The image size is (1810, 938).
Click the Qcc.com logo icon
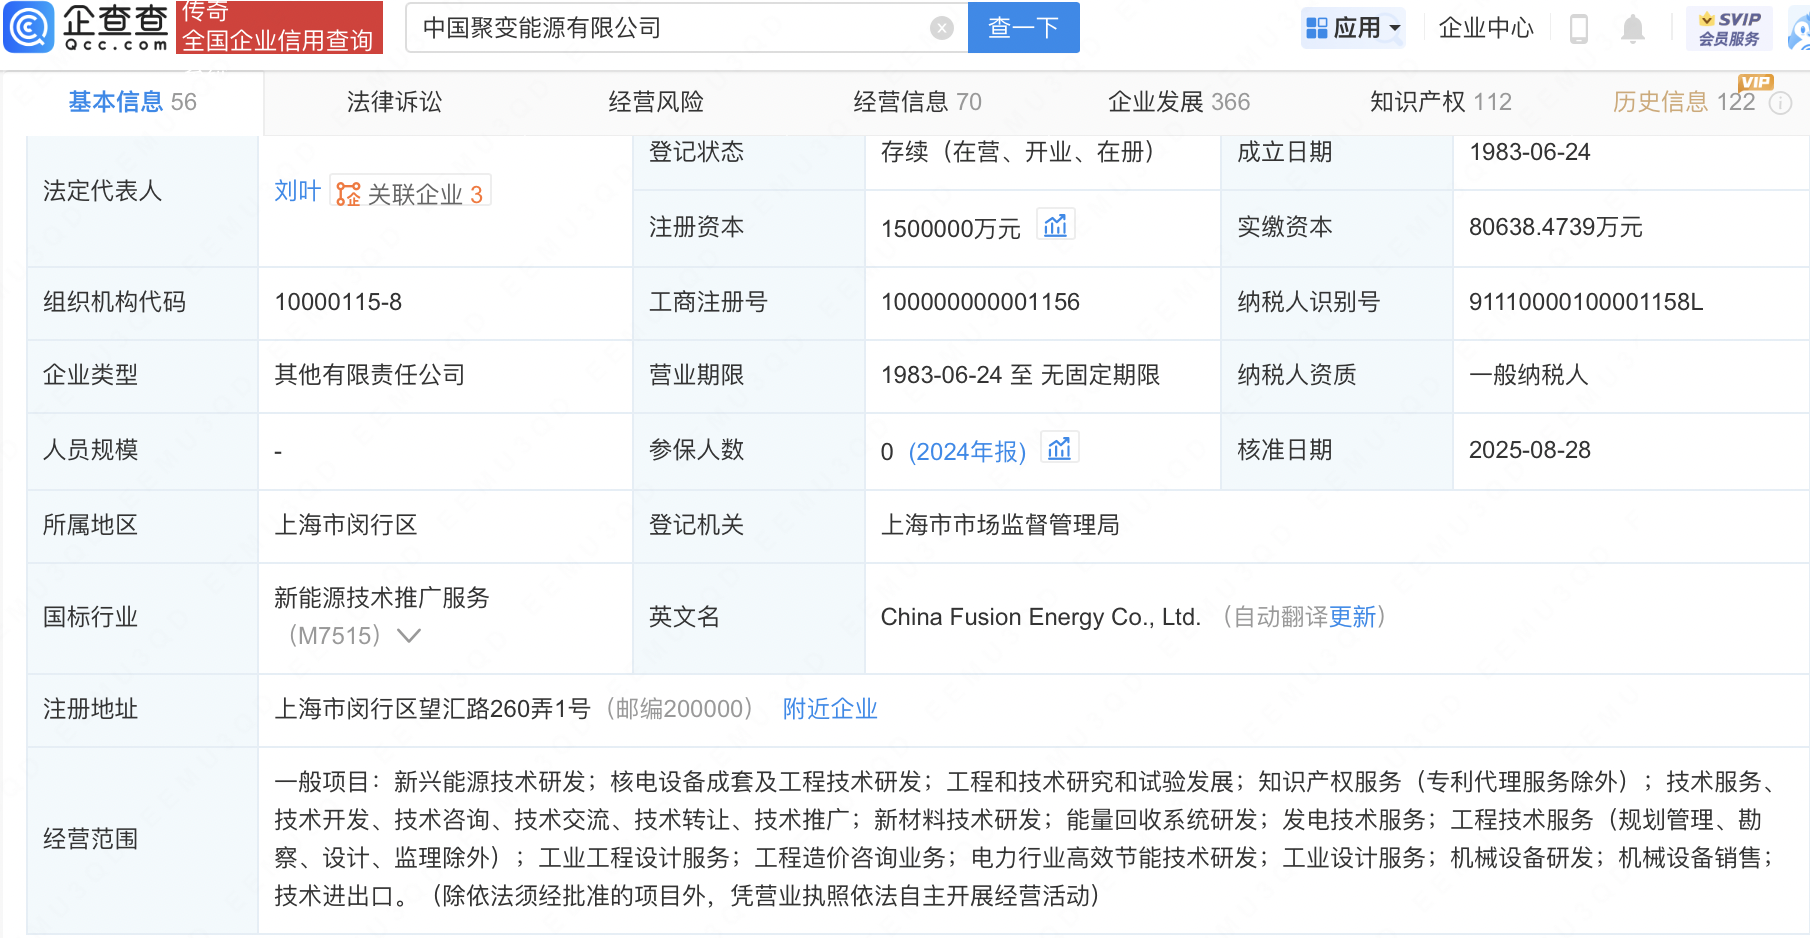[x=28, y=27]
